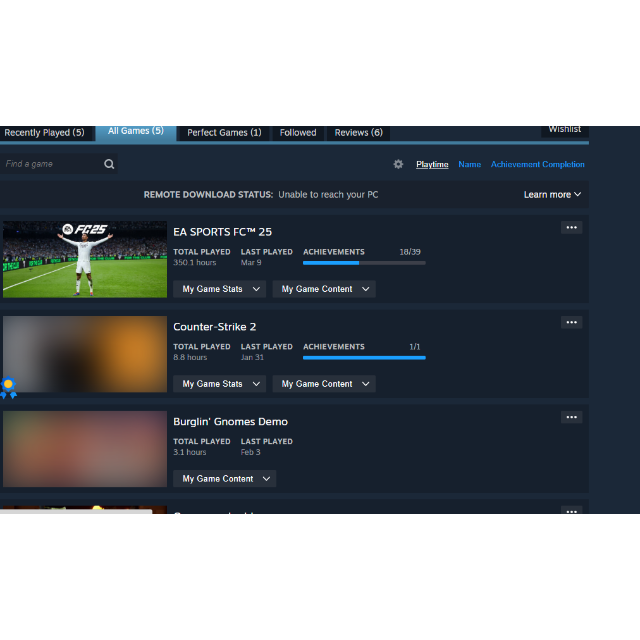Screen dimensions: 640x640
Task: Expand My Game Content for Burglin' Gnomes Demo
Action: click(x=224, y=478)
